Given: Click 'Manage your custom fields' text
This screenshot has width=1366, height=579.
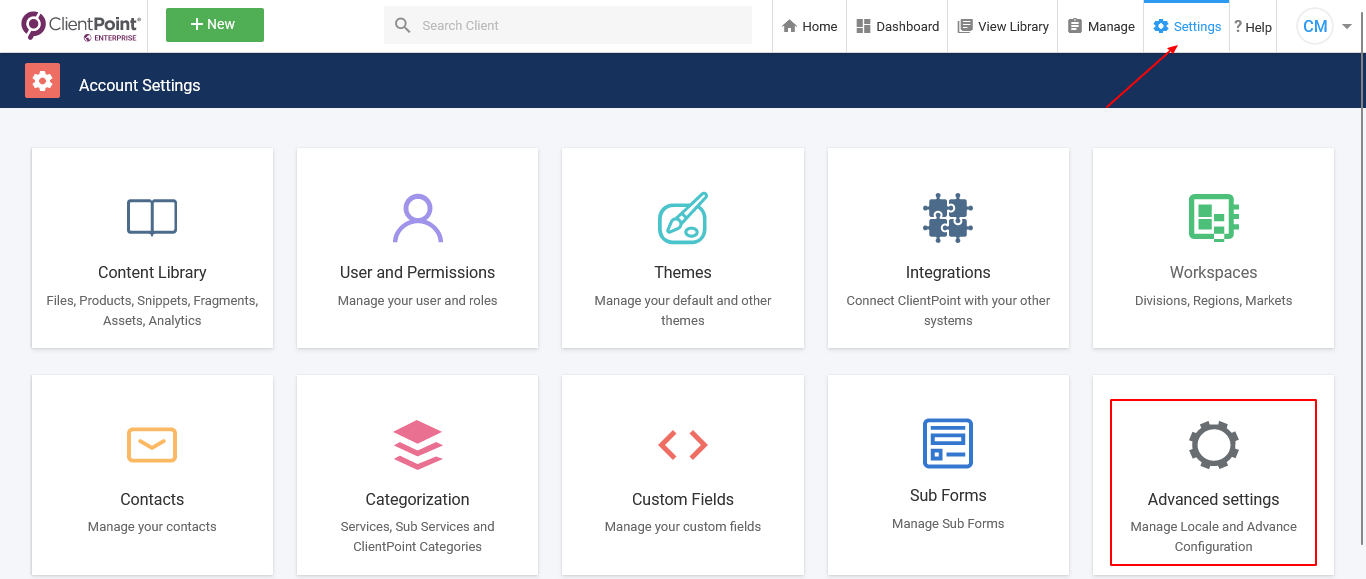Looking at the screenshot, I should tap(683, 526).
